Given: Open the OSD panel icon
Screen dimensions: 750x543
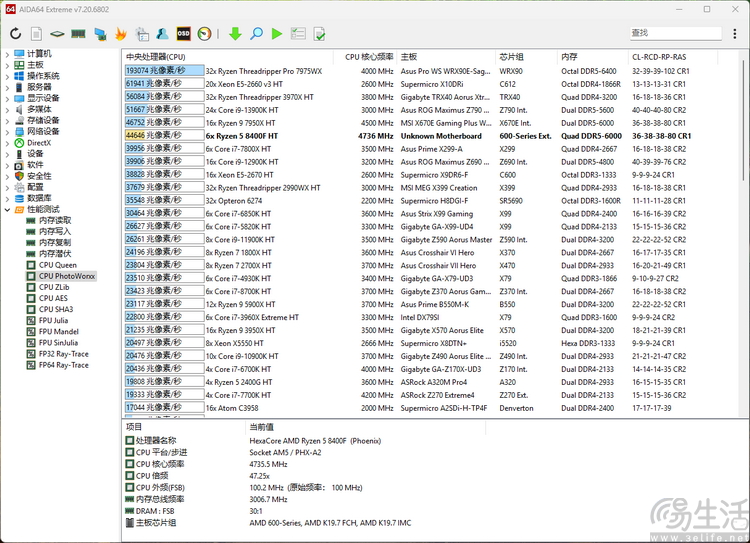Looking at the screenshot, I should click(183, 33).
